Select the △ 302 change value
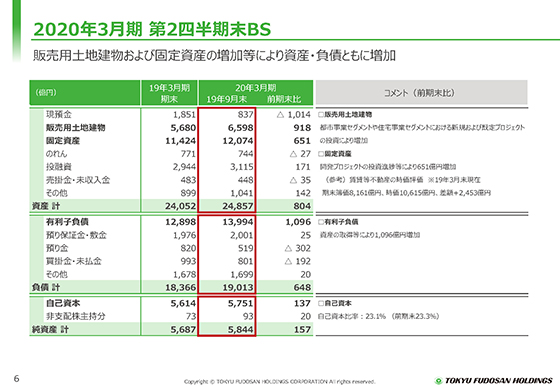This screenshot has height=388, width=560. (298, 248)
